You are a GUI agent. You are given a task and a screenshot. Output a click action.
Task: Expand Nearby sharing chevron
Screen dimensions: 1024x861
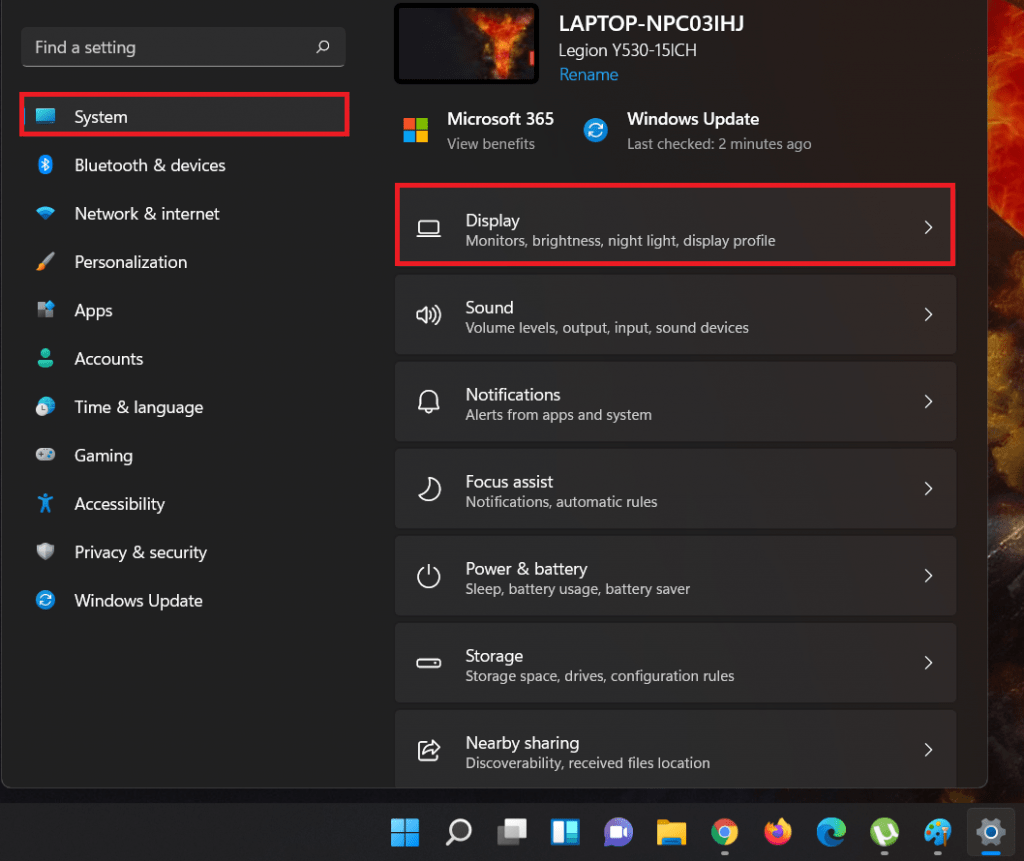pos(928,750)
